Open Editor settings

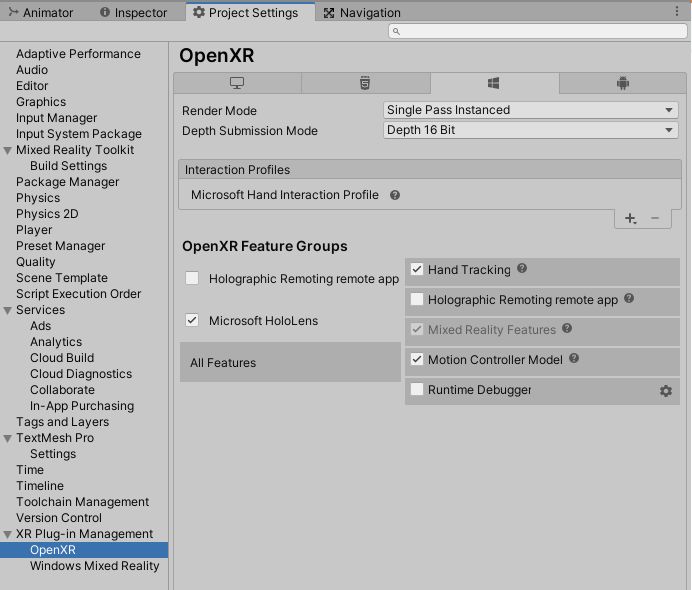click(32, 86)
